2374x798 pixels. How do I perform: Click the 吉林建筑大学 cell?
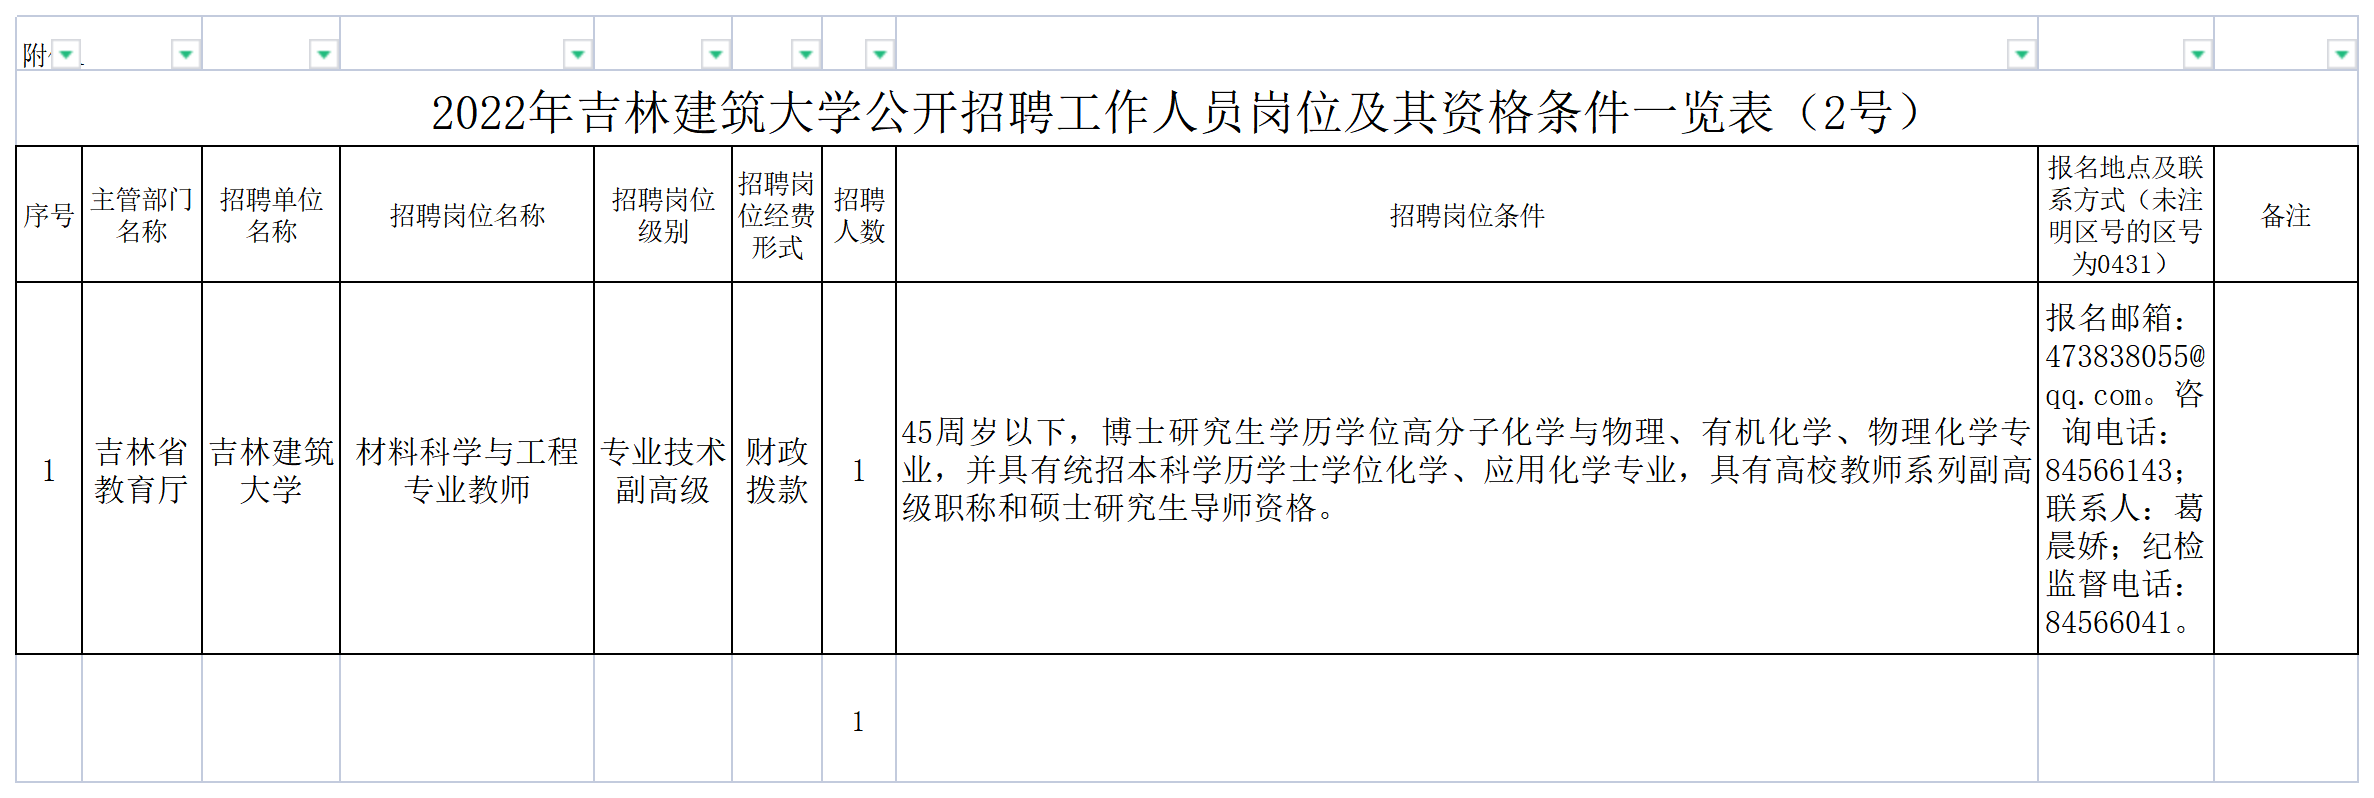coord(271,469)
